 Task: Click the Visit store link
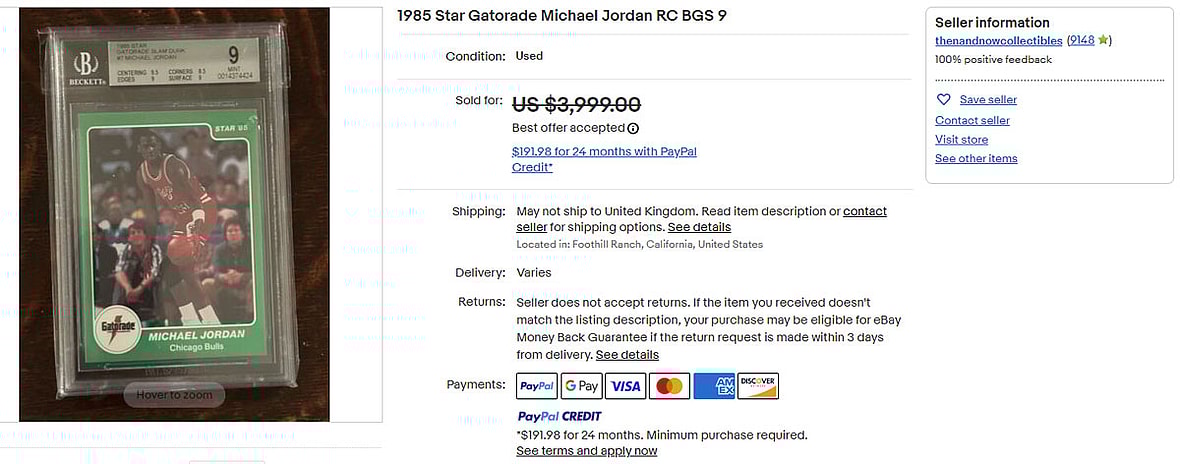[961, 140]
